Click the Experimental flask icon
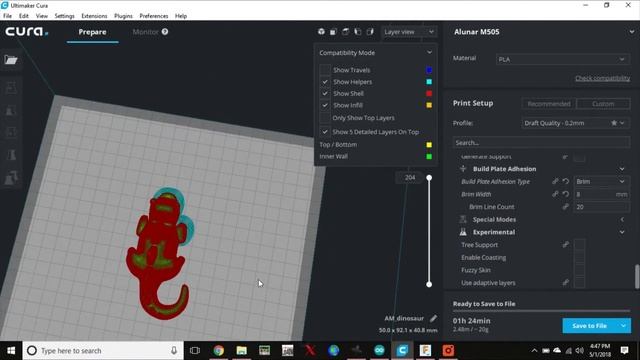Image resolution: width=640 pixels, height=360 pixels. (463, 232)
